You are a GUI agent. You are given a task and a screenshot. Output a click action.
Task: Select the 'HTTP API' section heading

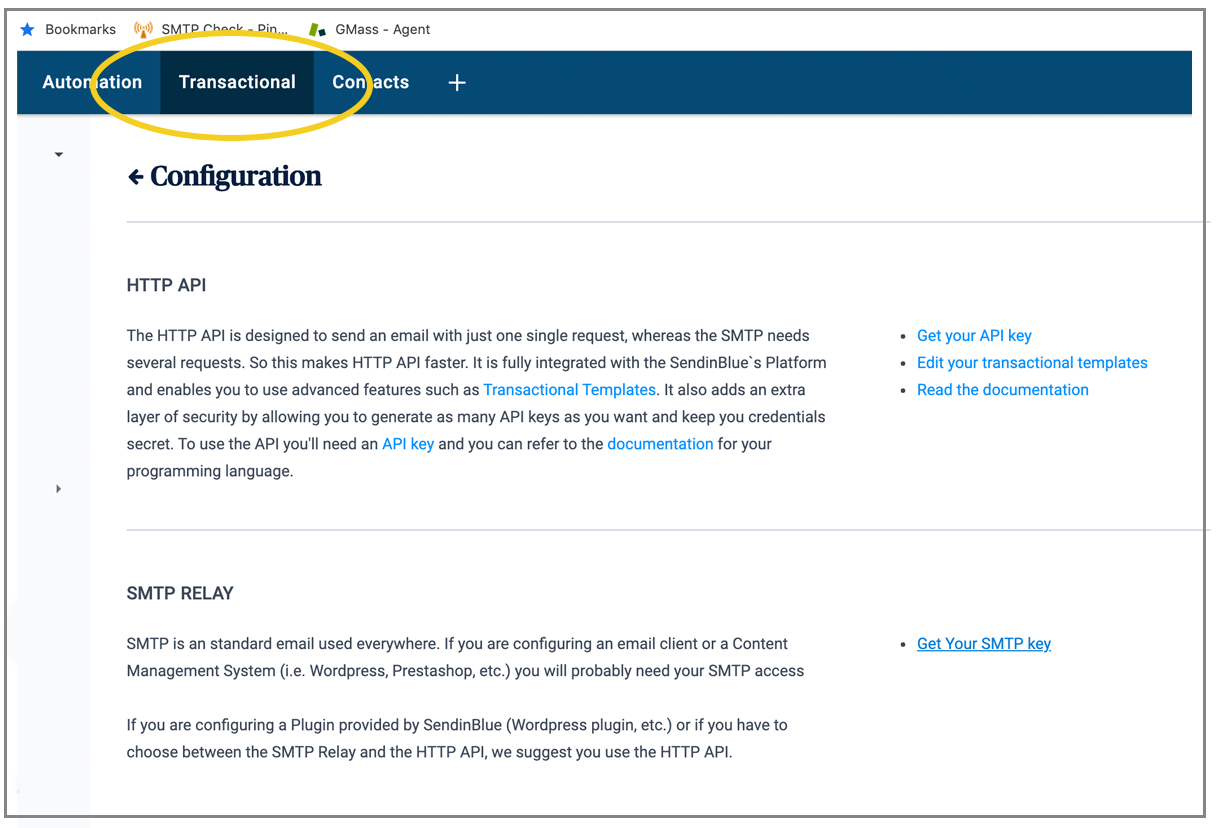pyautogui.click(x=166, y=286)
